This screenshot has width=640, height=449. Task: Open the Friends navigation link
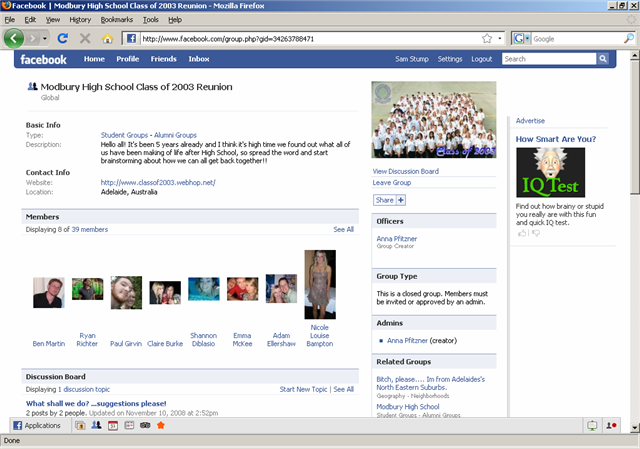click(163, 59)
